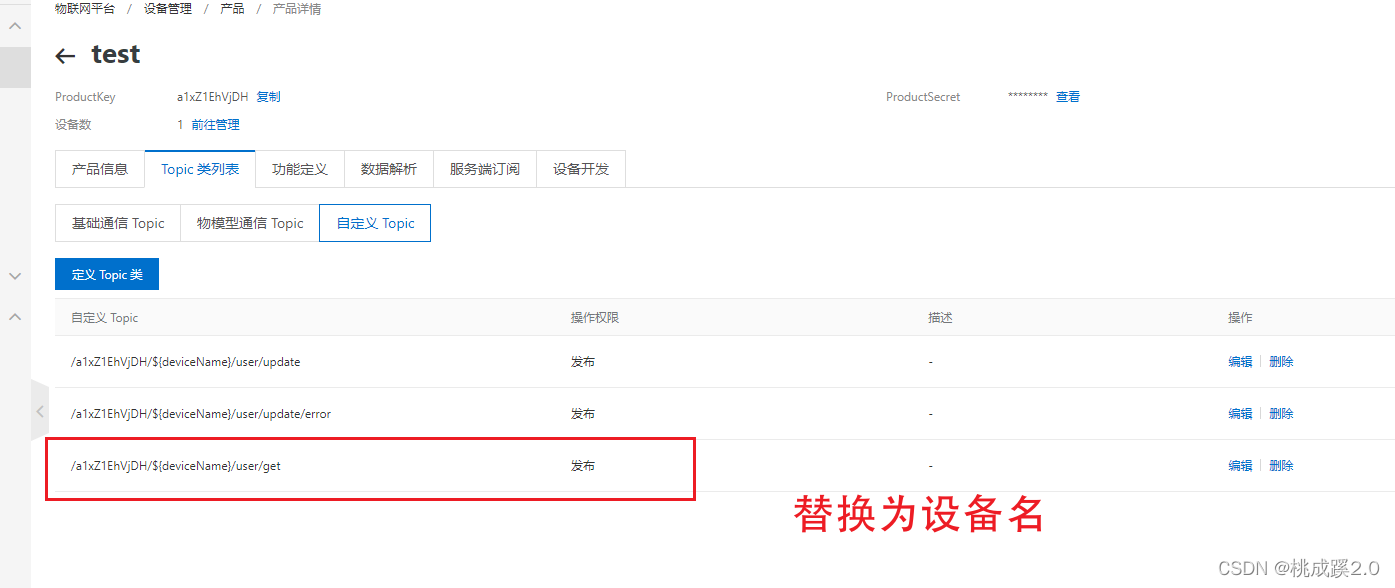Delete the user/update topic row
Viewport: 1395px width, 588px height.
pos(1281,362)
